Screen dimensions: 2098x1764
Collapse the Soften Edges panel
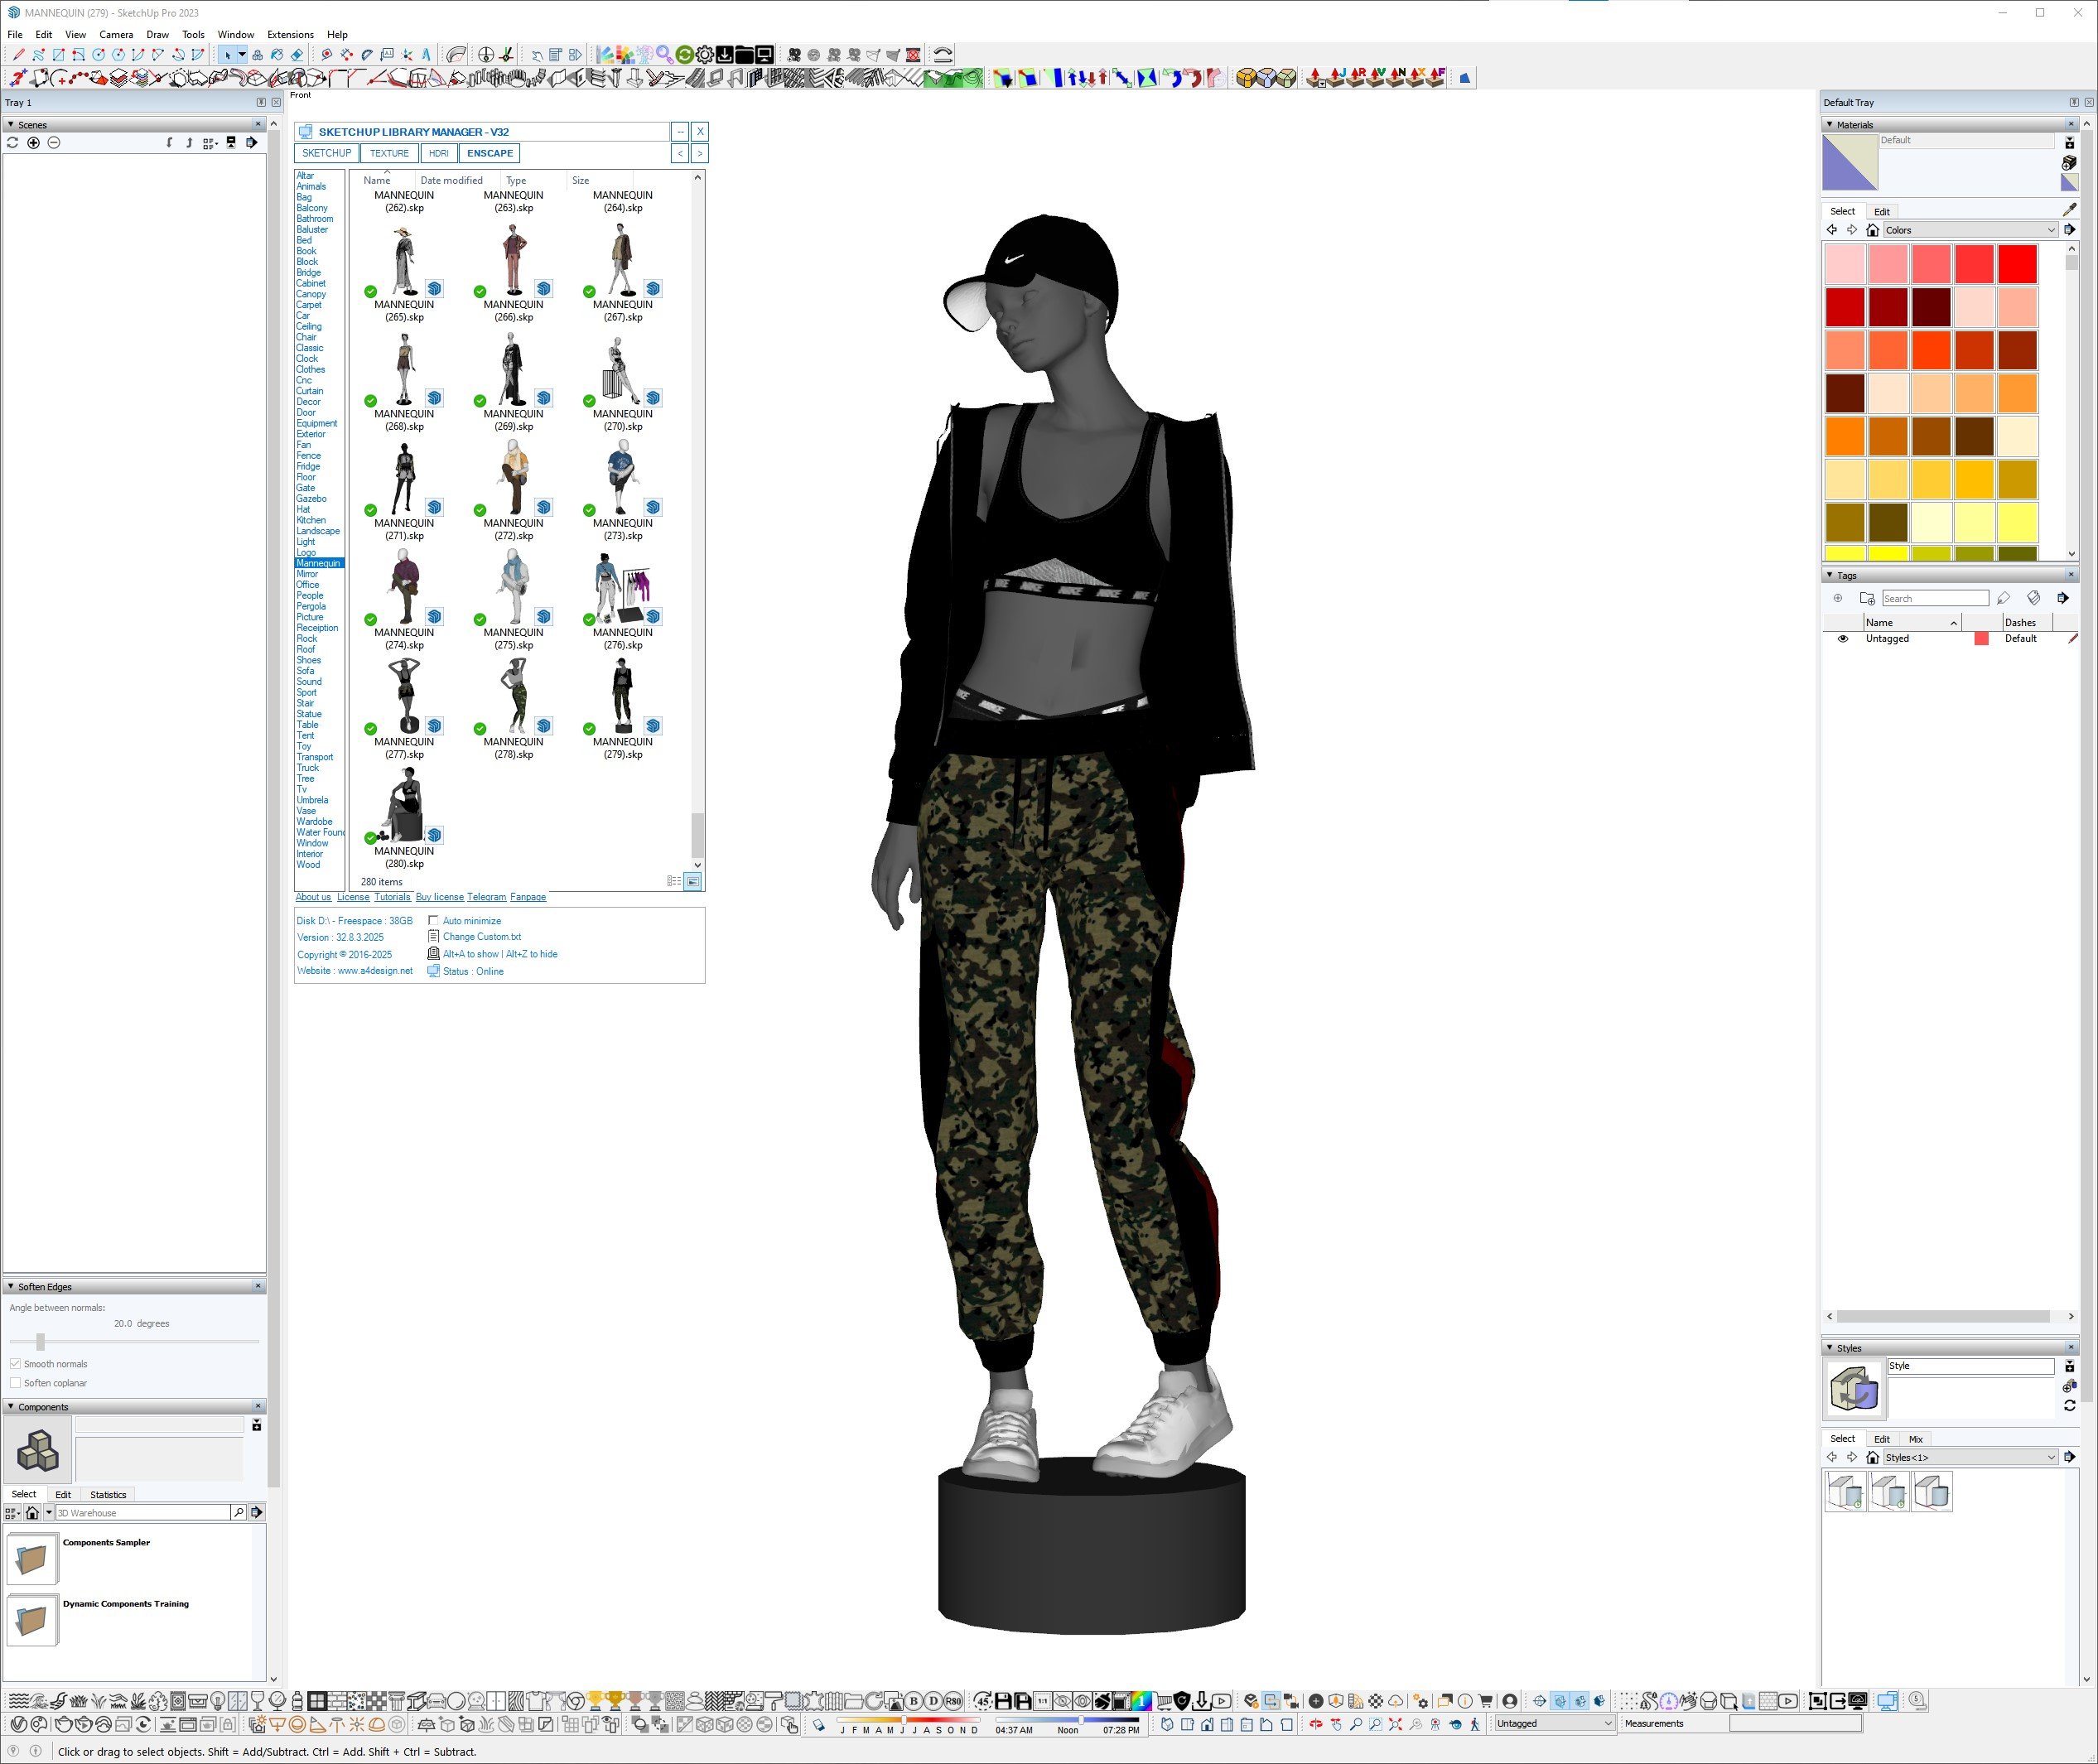[x=11, y=1287]
